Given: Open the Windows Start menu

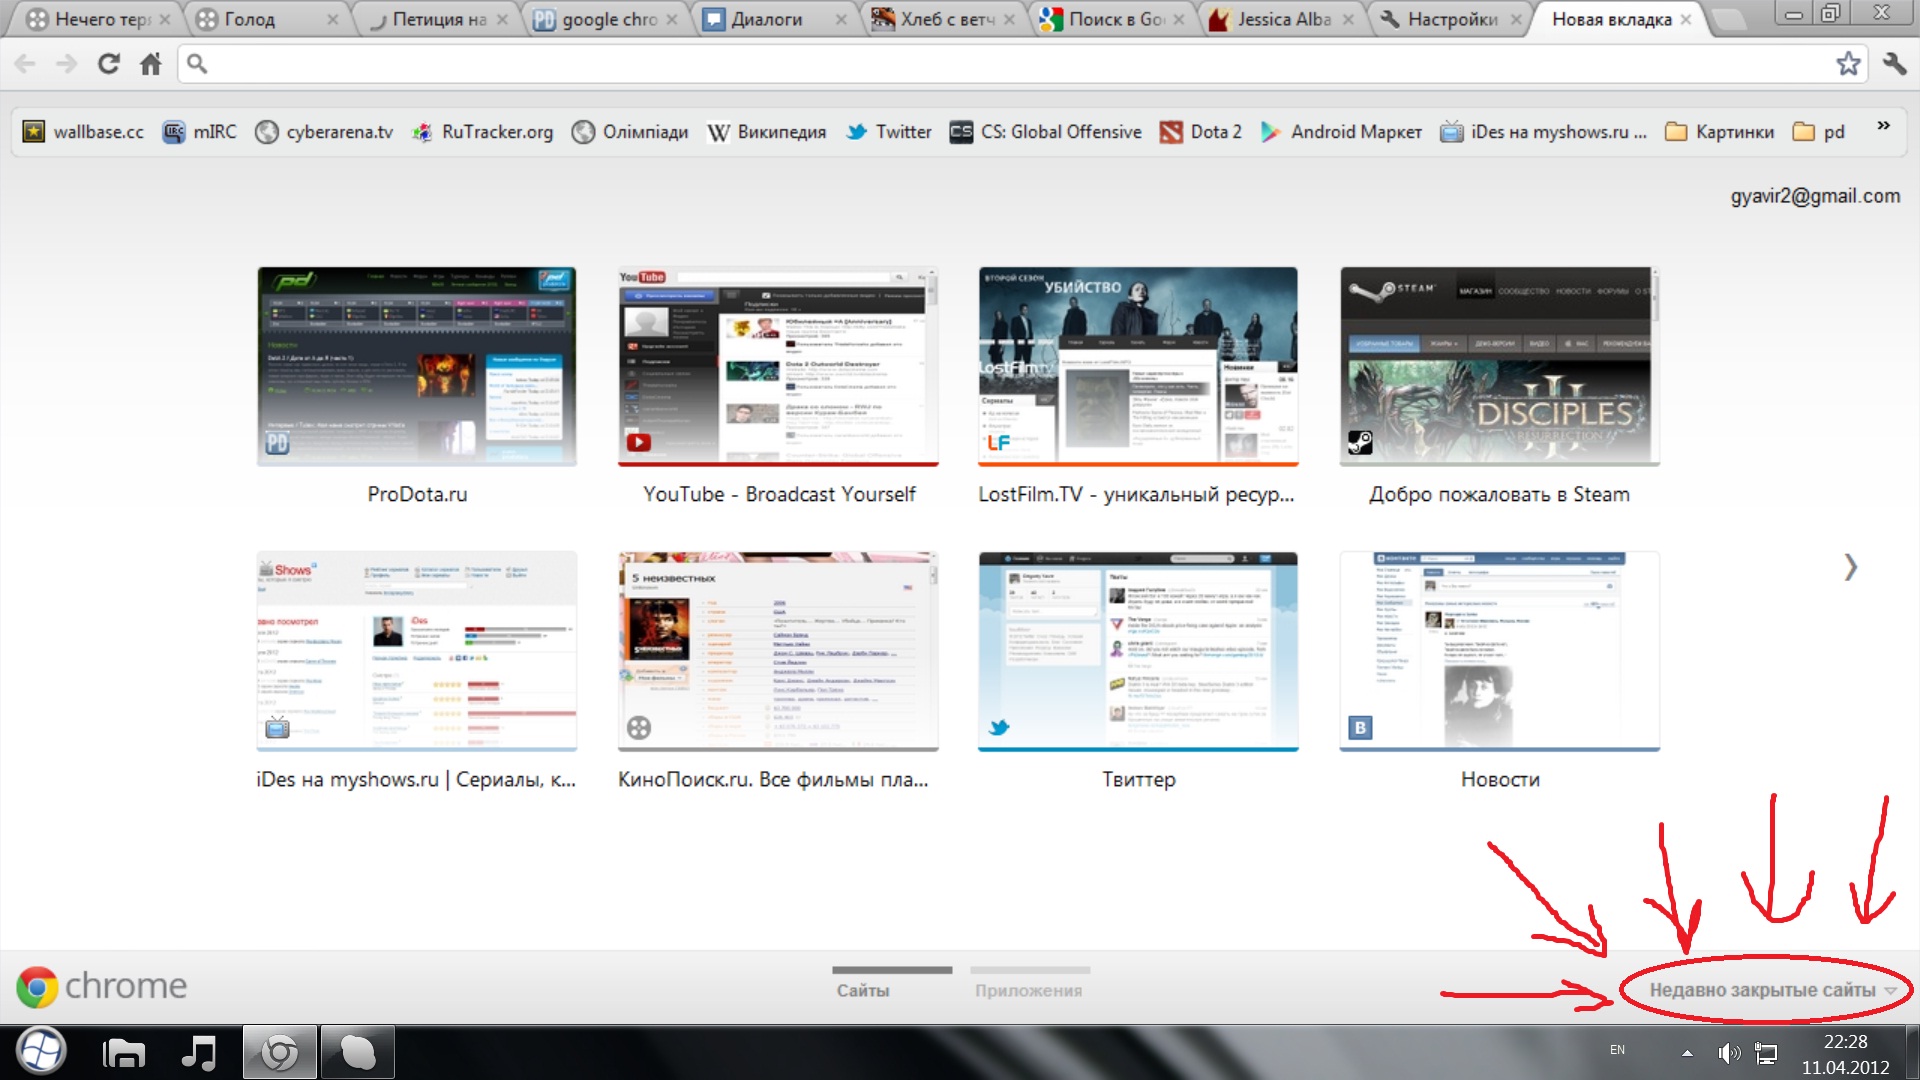Looking at the screenshot, I should (41, 1052).
